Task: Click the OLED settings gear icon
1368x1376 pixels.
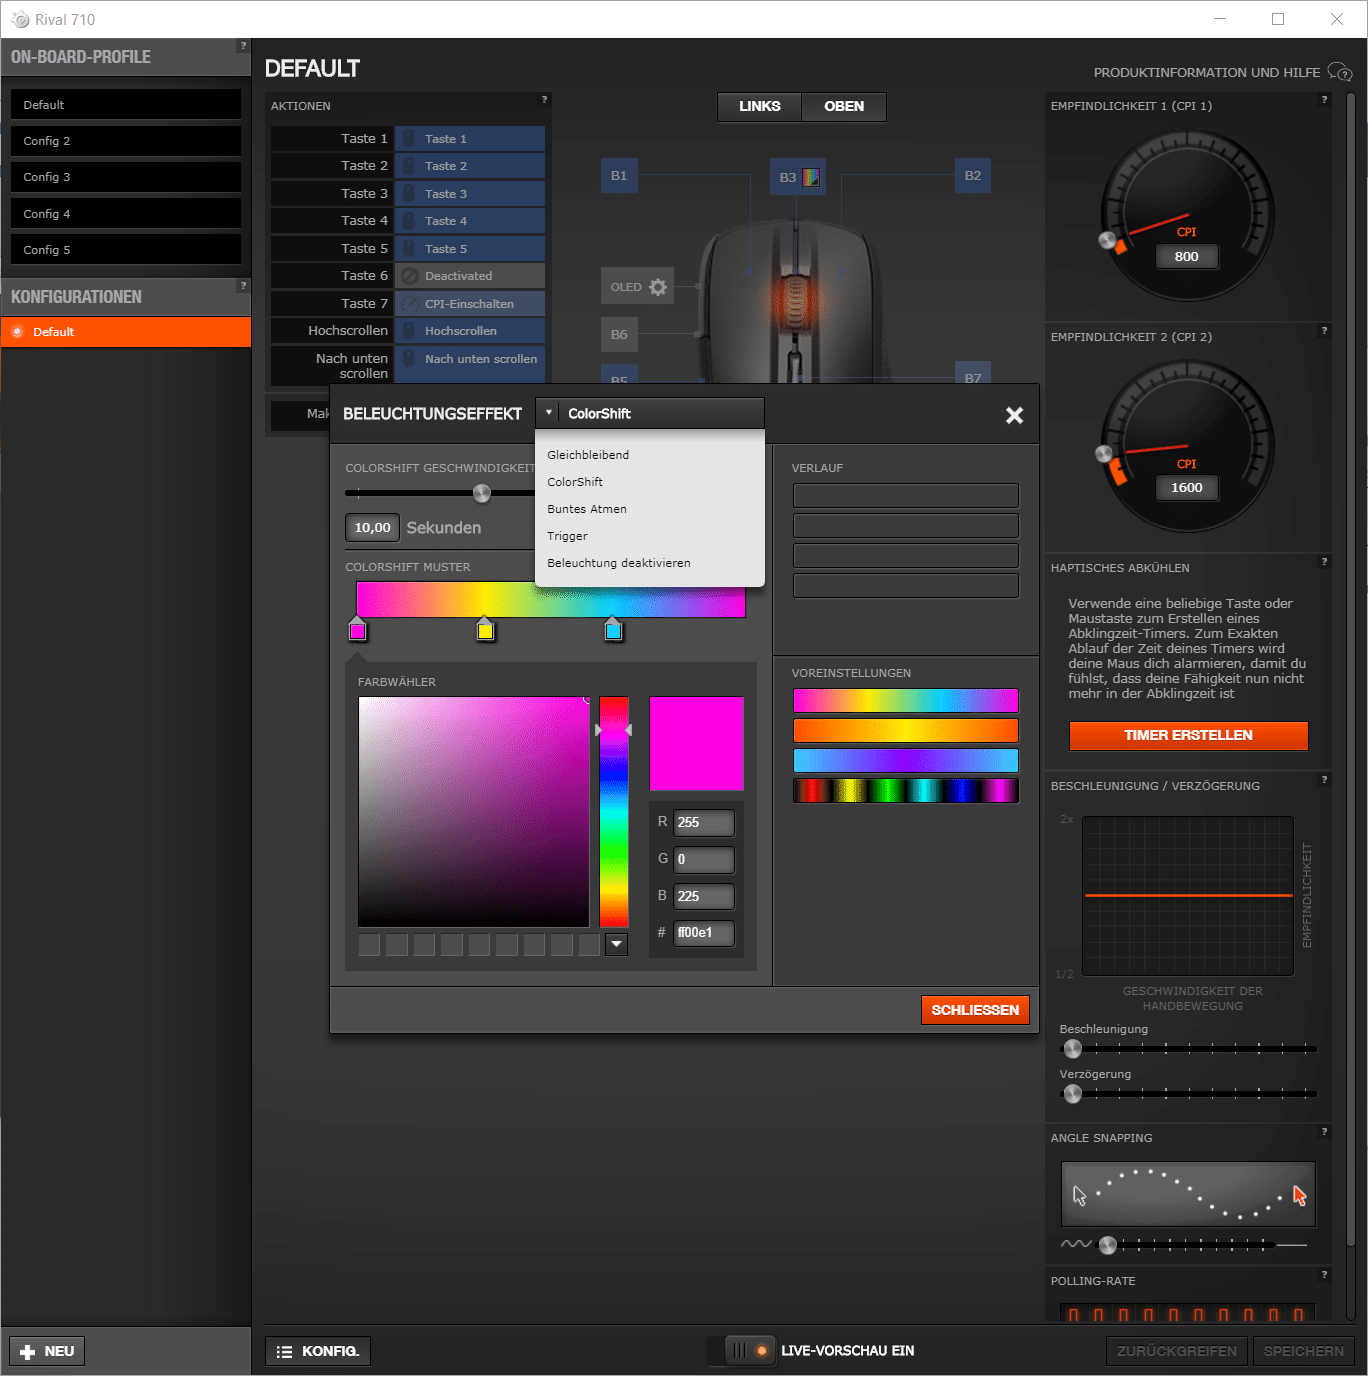Action: (x=657, y=287)
